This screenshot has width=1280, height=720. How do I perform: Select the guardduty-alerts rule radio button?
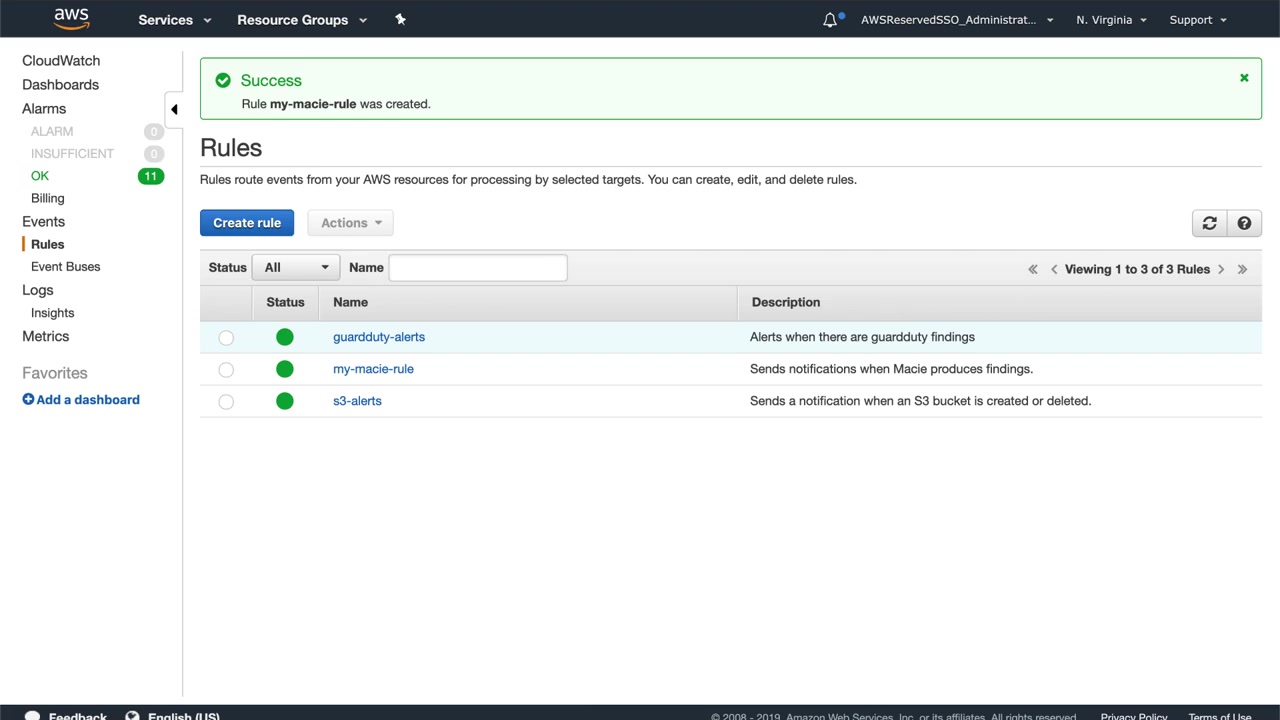click(226, 338)
